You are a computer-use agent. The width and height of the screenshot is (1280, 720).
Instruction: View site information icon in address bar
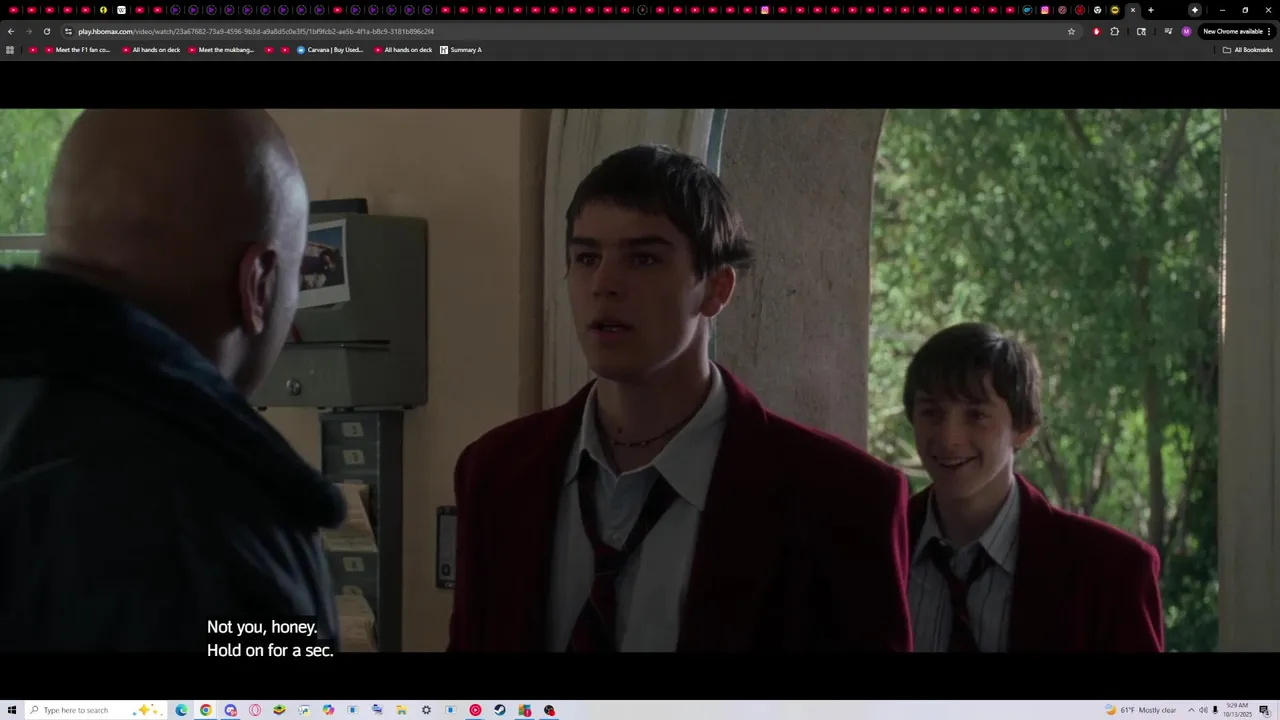[x=68, y=31]
